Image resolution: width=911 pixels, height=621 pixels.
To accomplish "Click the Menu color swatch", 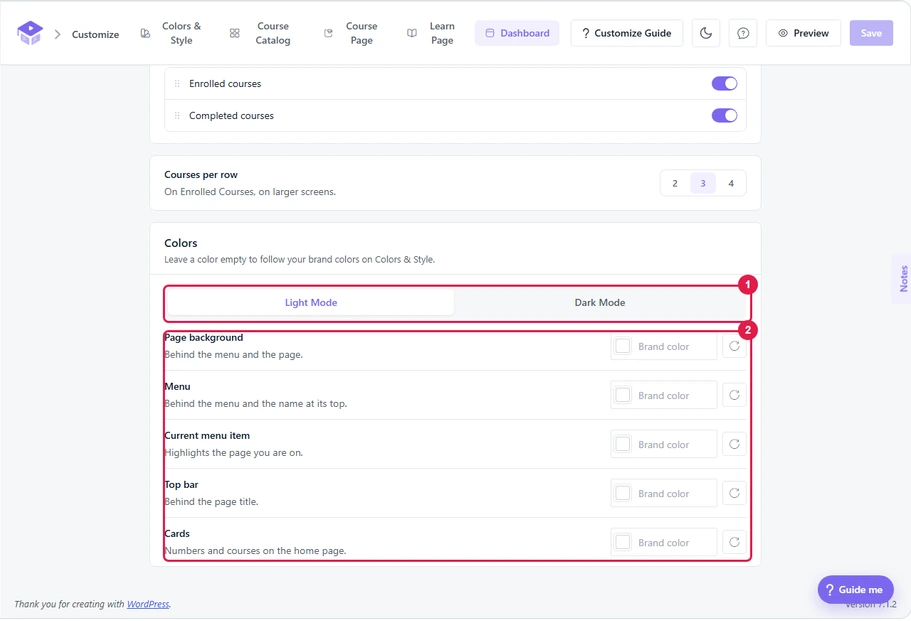I will pos(623,395).
